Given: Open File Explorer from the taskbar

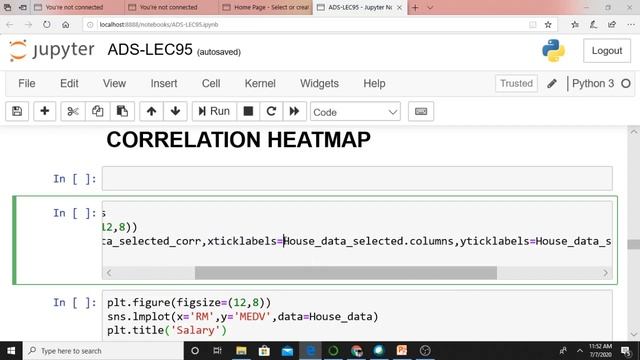Looking at the screenshot, I should click(241, 351).
